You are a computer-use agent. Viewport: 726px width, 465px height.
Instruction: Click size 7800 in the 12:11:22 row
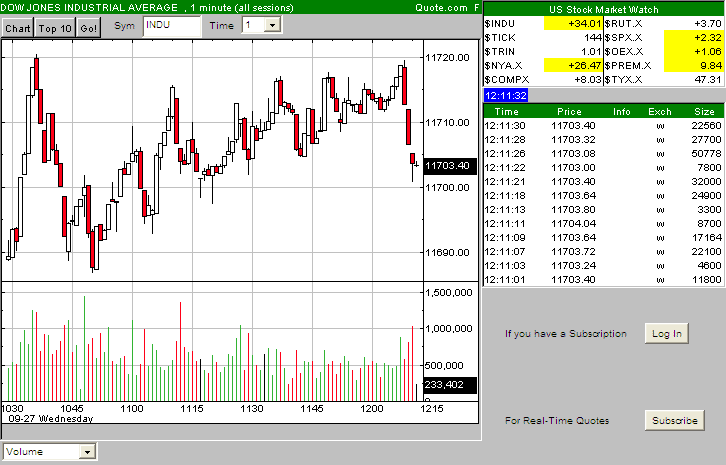709,167
